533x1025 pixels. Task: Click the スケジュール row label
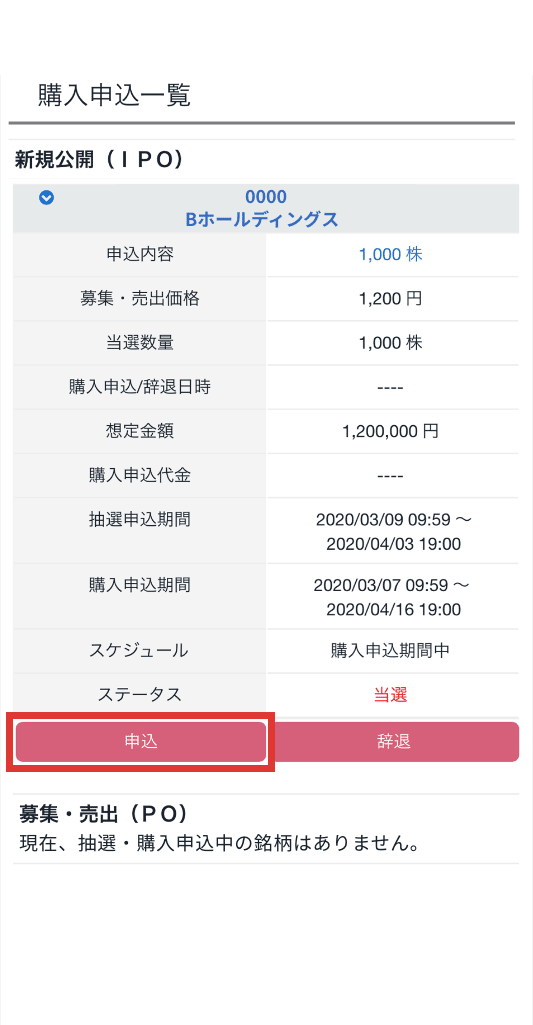click(140, 650)
